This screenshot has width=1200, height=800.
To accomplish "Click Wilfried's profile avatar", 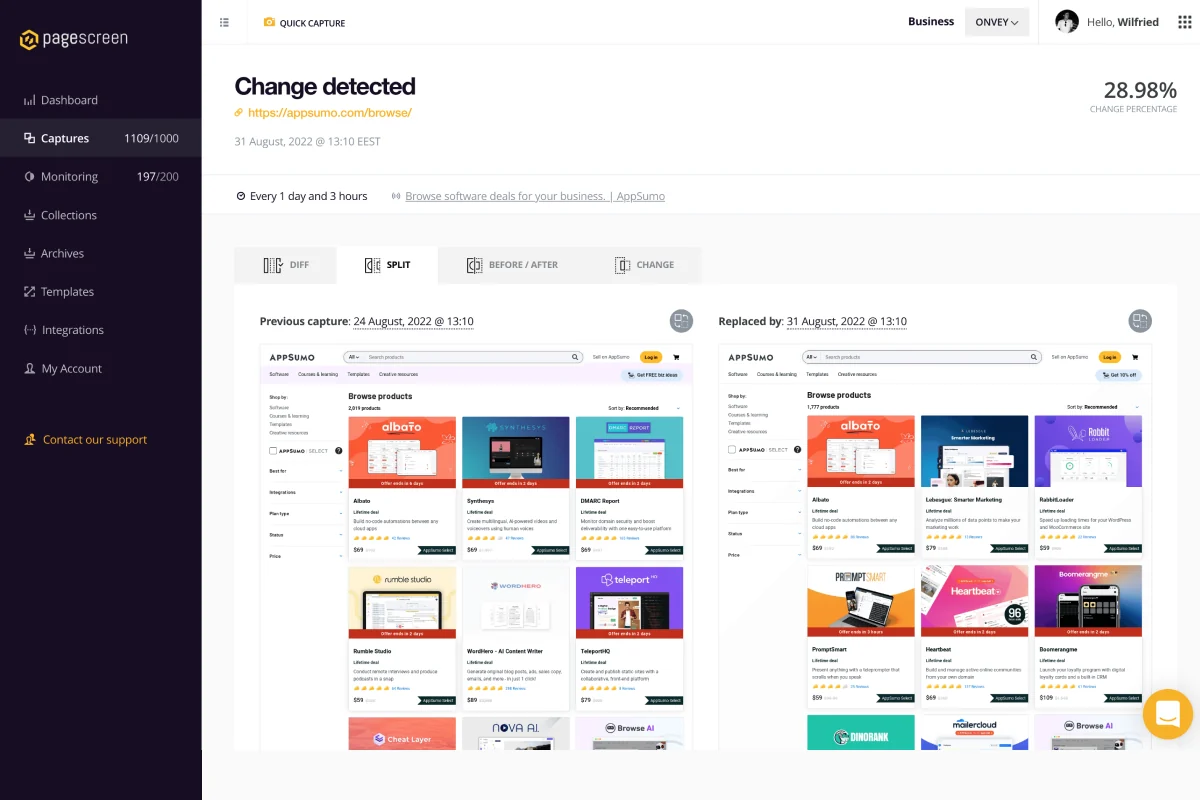I will tap(1067, 22).
